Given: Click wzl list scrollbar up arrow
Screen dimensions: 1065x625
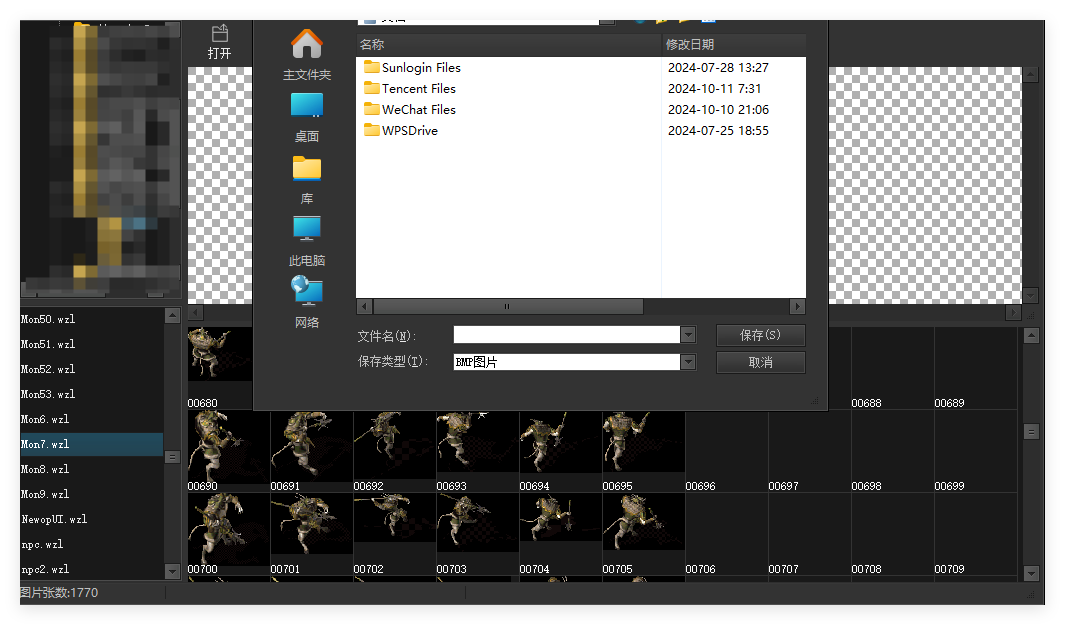Looking at the screenshot, I should (x=173, y=315).
